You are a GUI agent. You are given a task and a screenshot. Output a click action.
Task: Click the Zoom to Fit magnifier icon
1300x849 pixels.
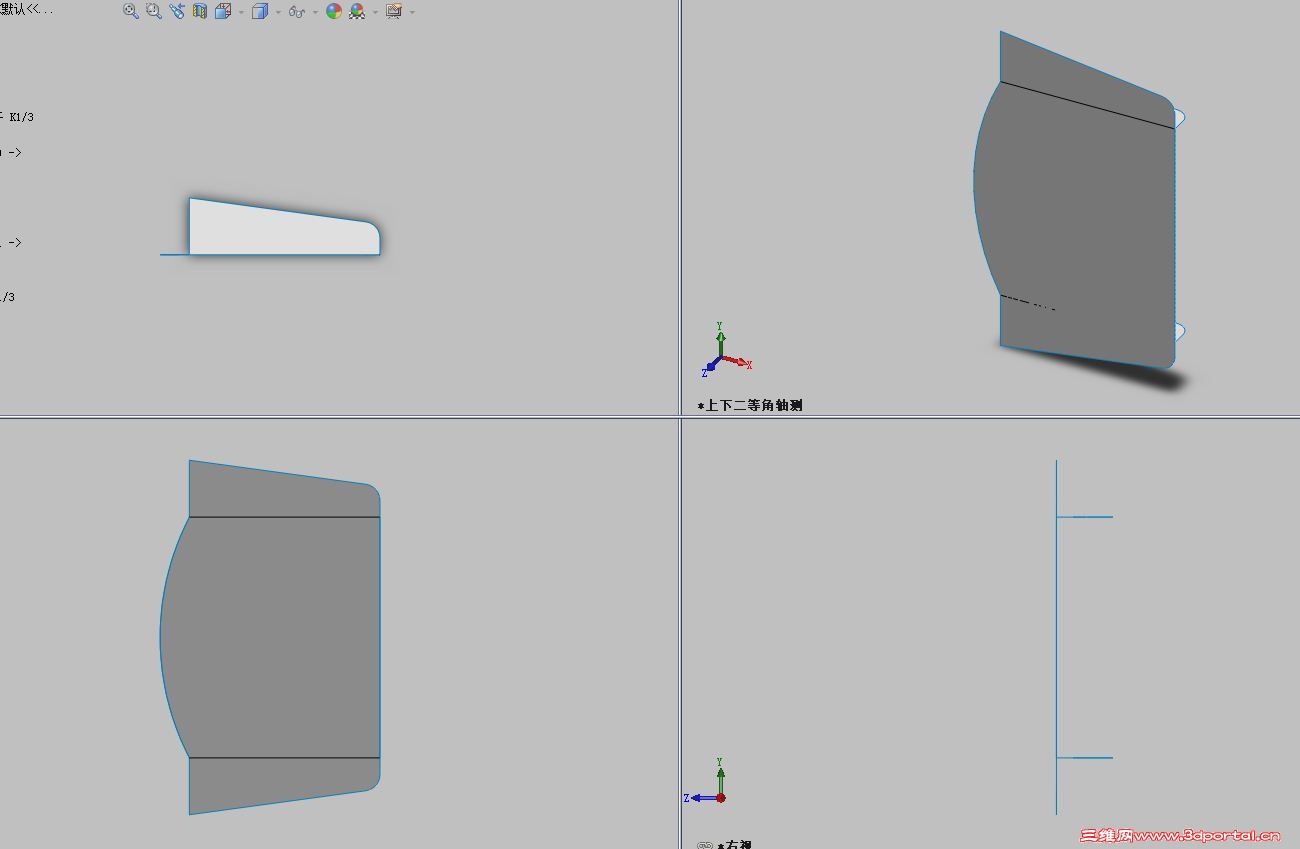pyautogui.click(x=131, y=11)
